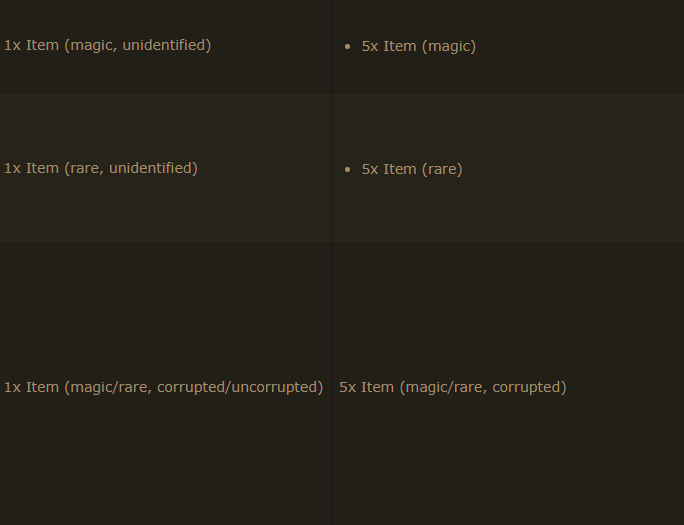Click "5x" in the magic result entry

pyautogui.click(x=370, y=46)
